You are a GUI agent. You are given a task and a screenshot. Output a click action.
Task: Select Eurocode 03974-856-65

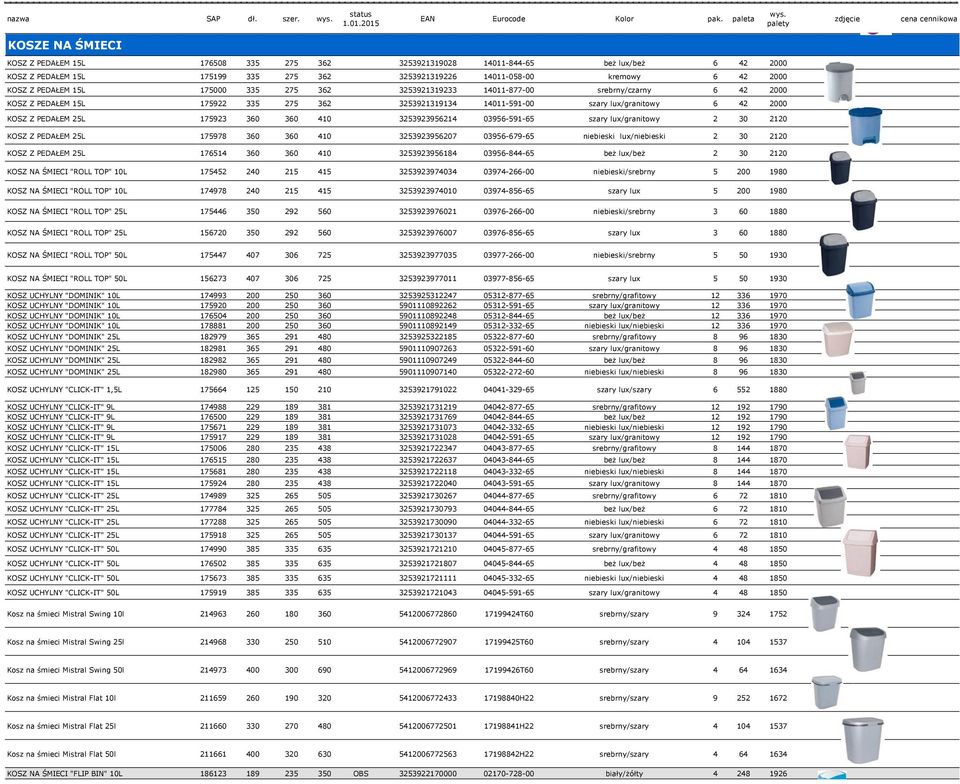point(509,191)
